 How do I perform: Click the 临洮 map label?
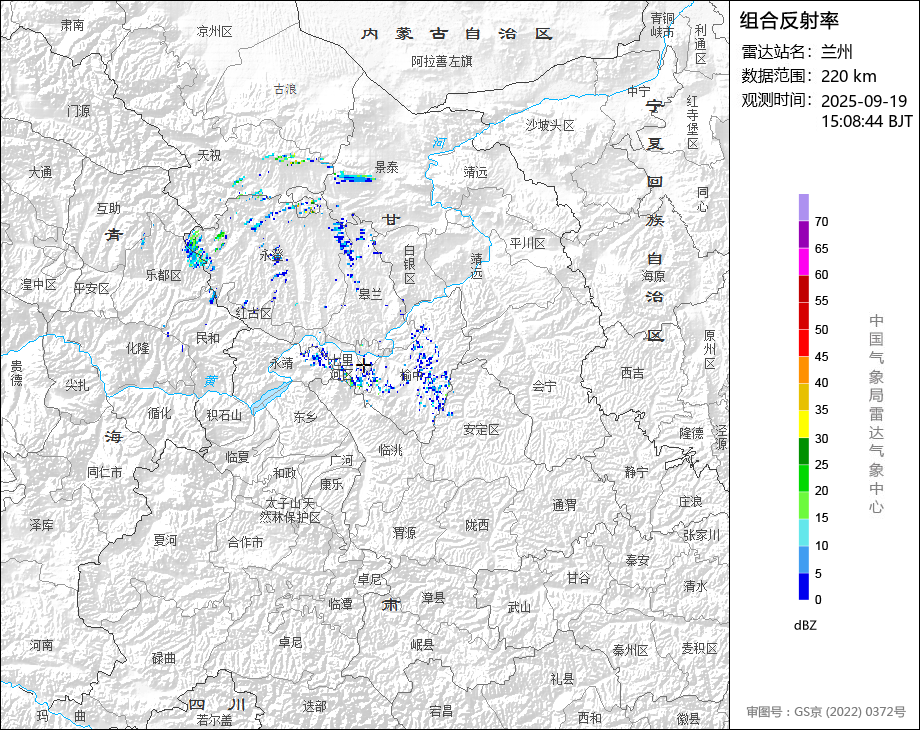[391, 450]
